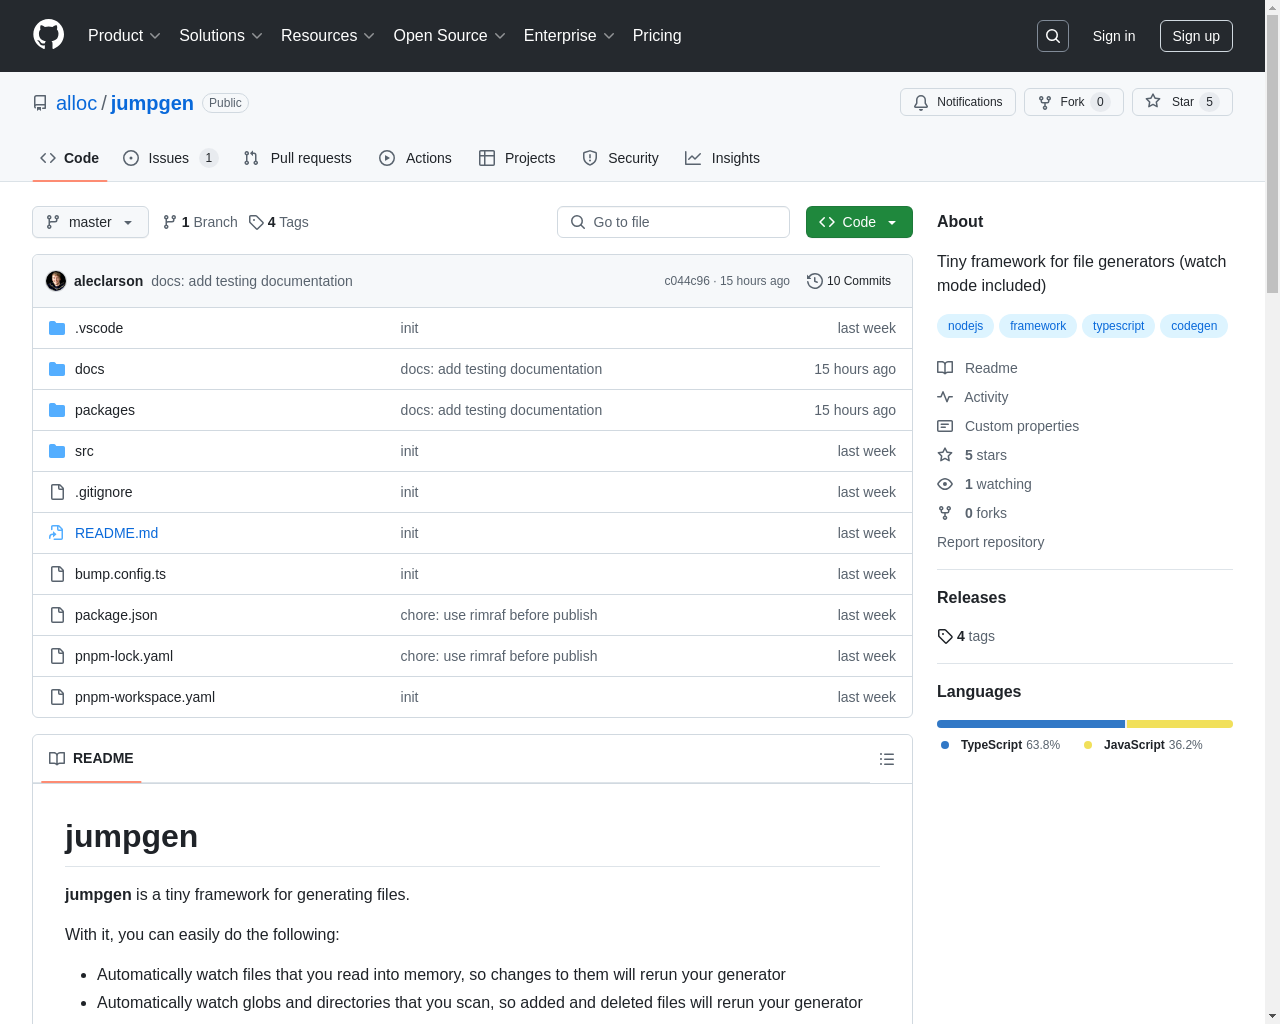The height and width of the screenshot is (1024, 1280).
Task: Click the commits history clock icon
Action: 815,281
